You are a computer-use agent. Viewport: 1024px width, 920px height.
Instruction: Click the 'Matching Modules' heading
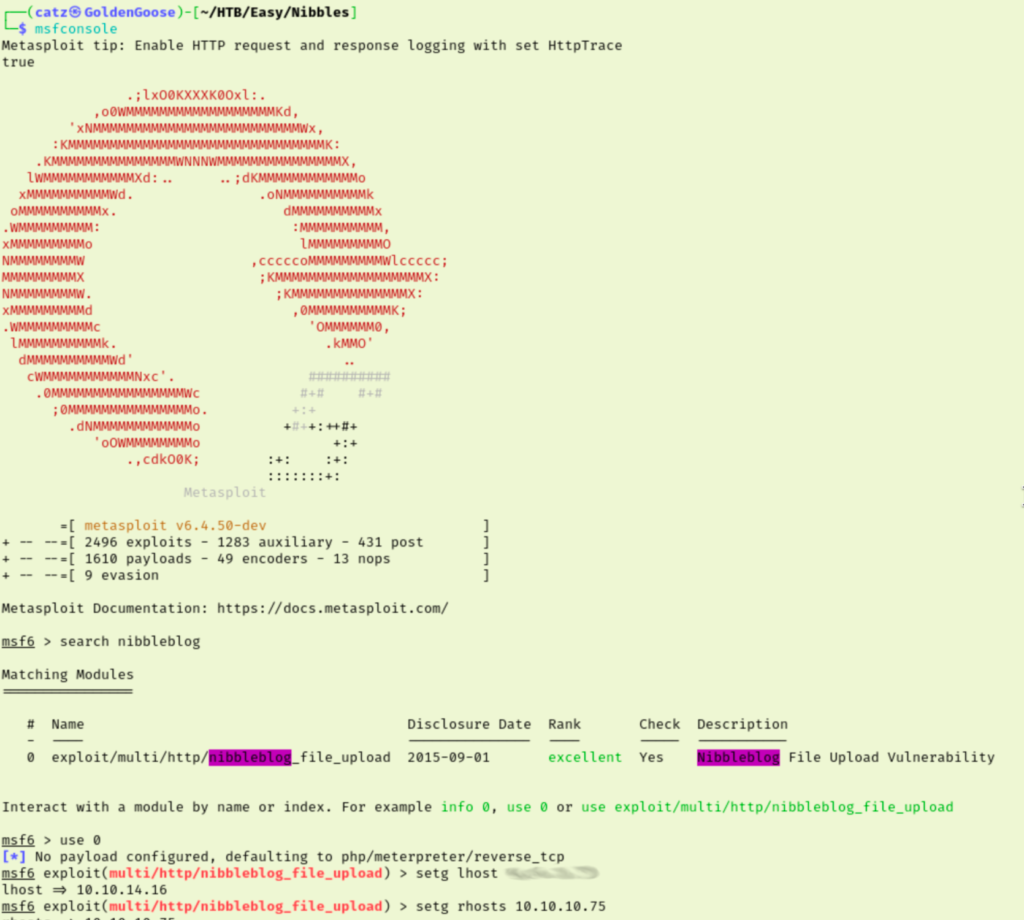point(67,674)
